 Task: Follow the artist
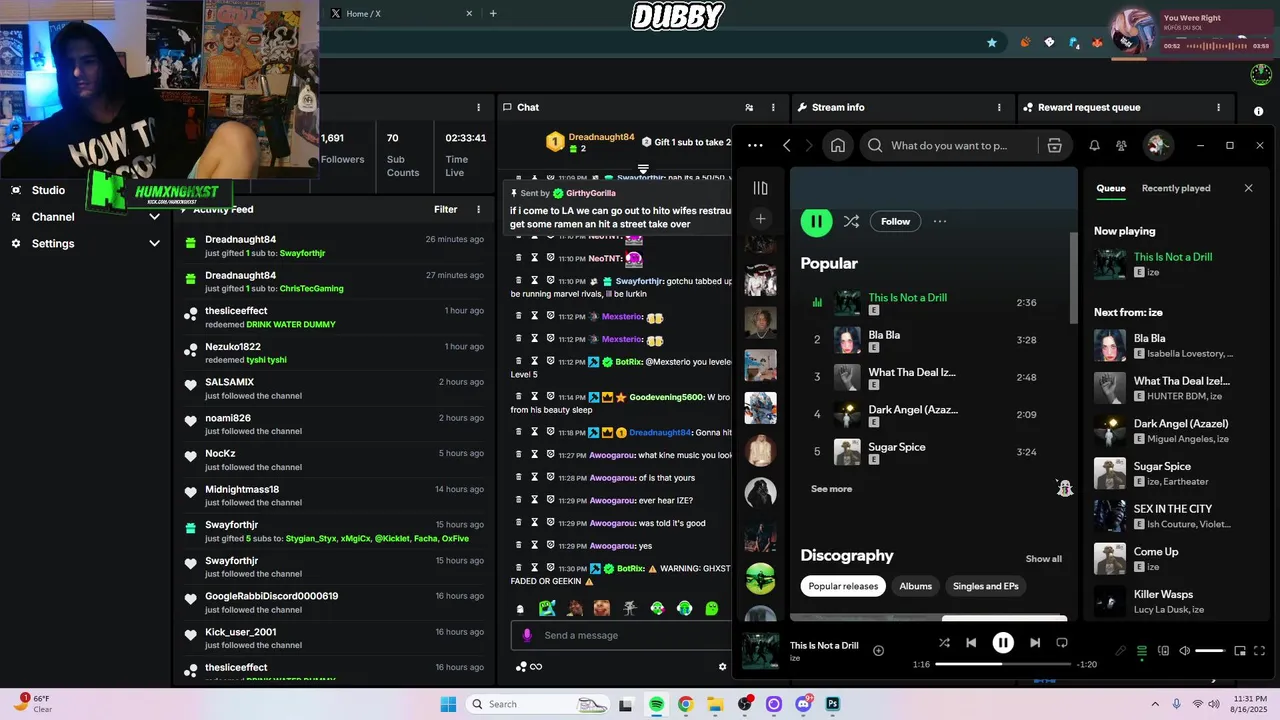click(x=895, y=222)
